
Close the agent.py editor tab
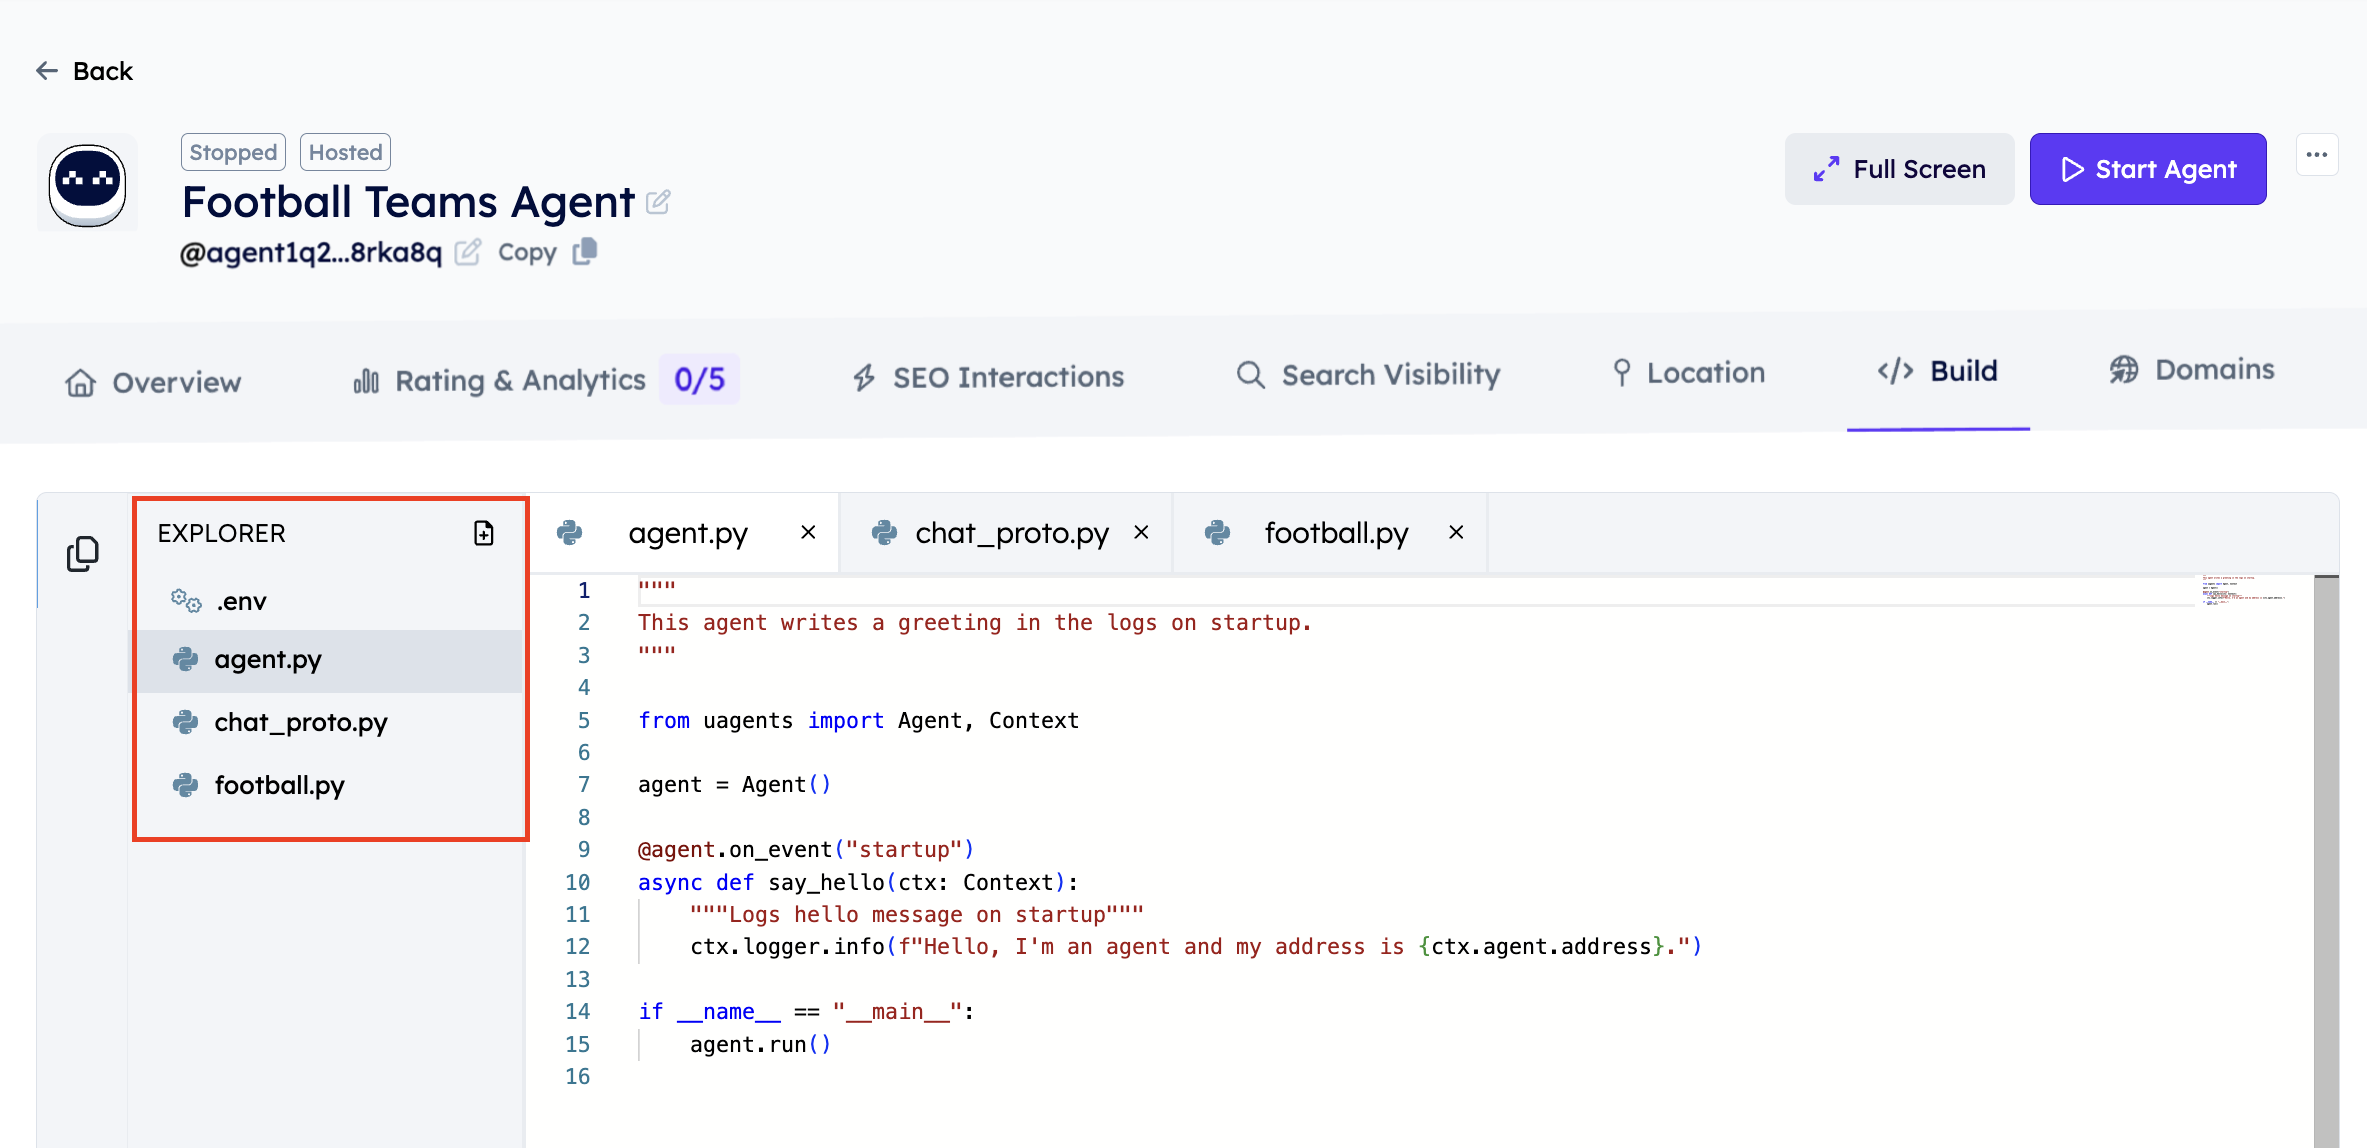[x=808, y=533]
